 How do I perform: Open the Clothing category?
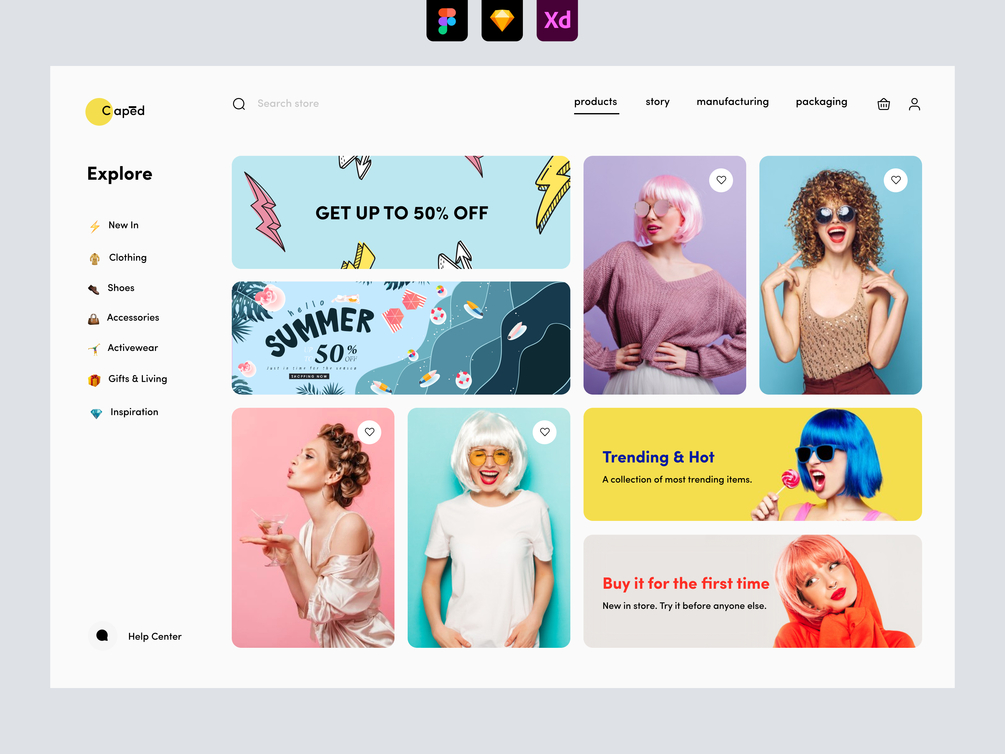coord(118,258)
